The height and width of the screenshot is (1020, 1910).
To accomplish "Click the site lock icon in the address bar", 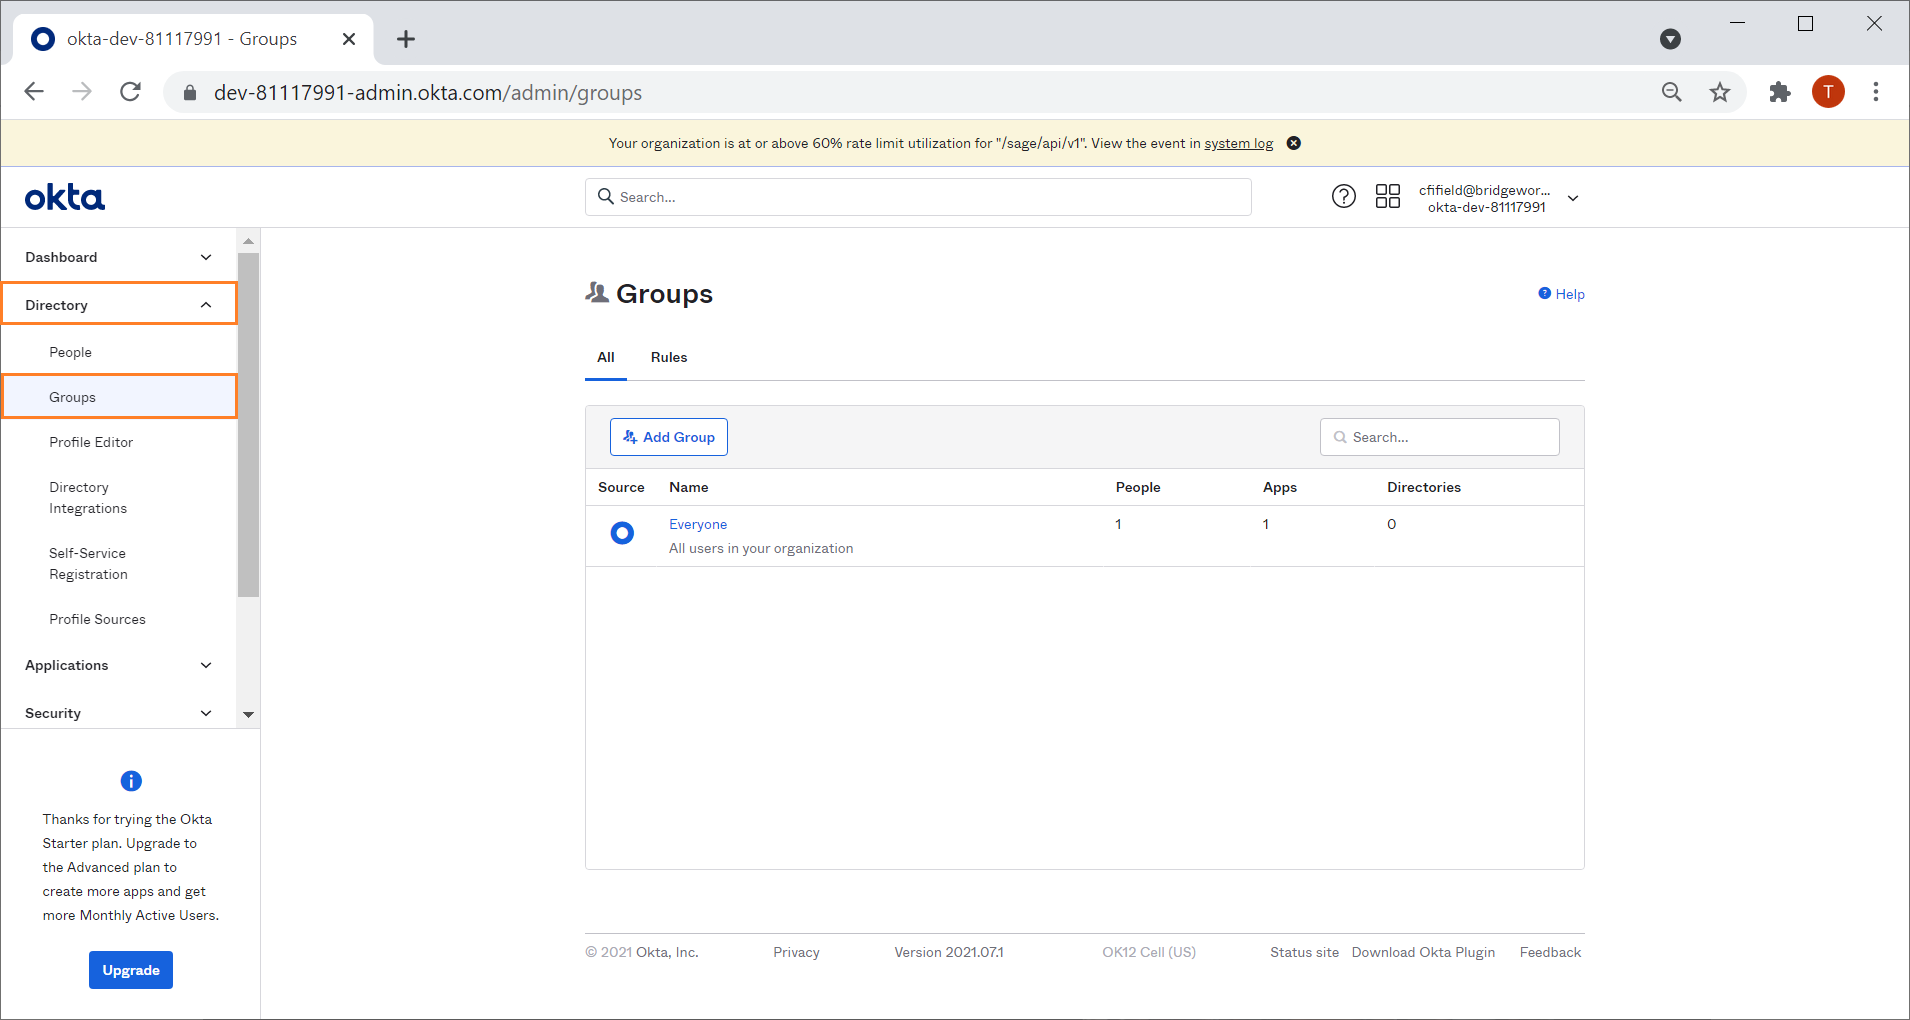I will [x=190, y=93].
